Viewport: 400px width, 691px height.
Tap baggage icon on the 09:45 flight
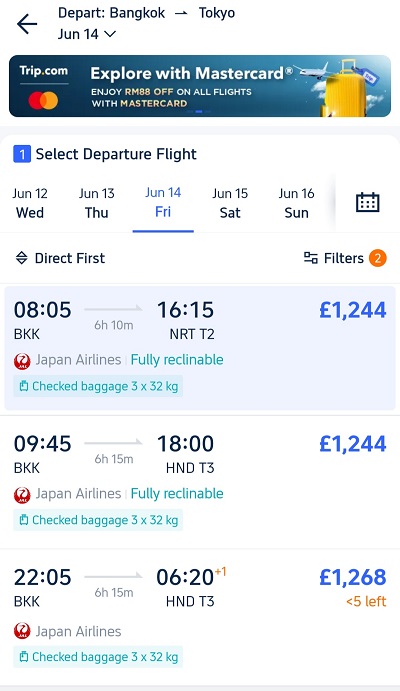(23, 520)
